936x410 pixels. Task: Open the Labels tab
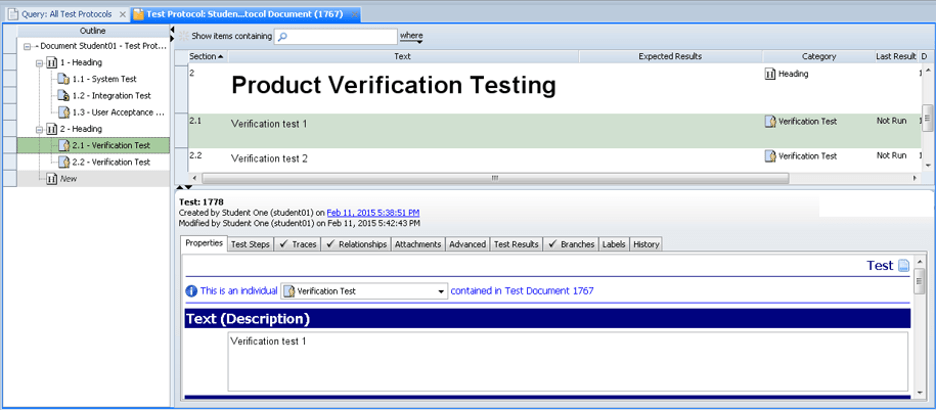coord(614,244)
